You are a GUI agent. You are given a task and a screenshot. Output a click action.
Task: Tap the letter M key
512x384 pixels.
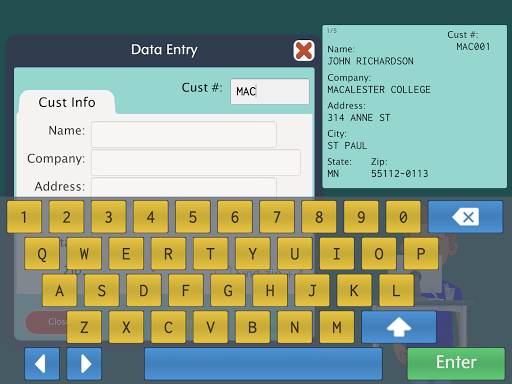(337, 327)
